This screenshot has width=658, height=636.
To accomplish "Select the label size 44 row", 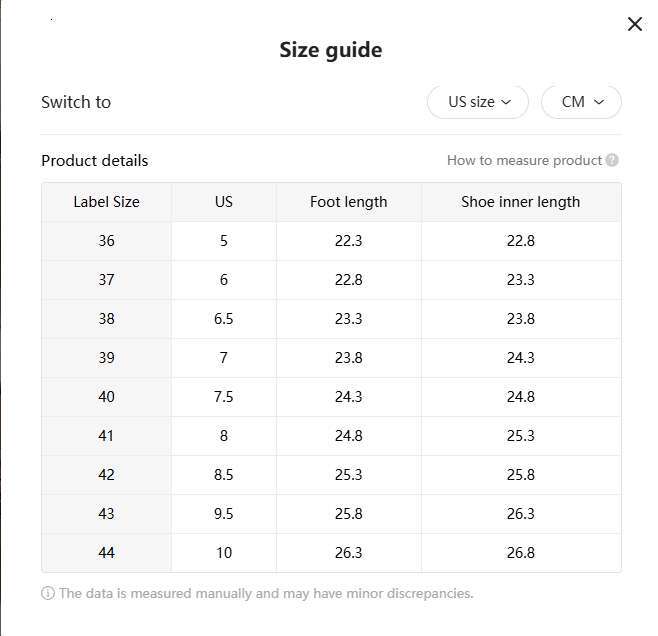I will 106,553.
